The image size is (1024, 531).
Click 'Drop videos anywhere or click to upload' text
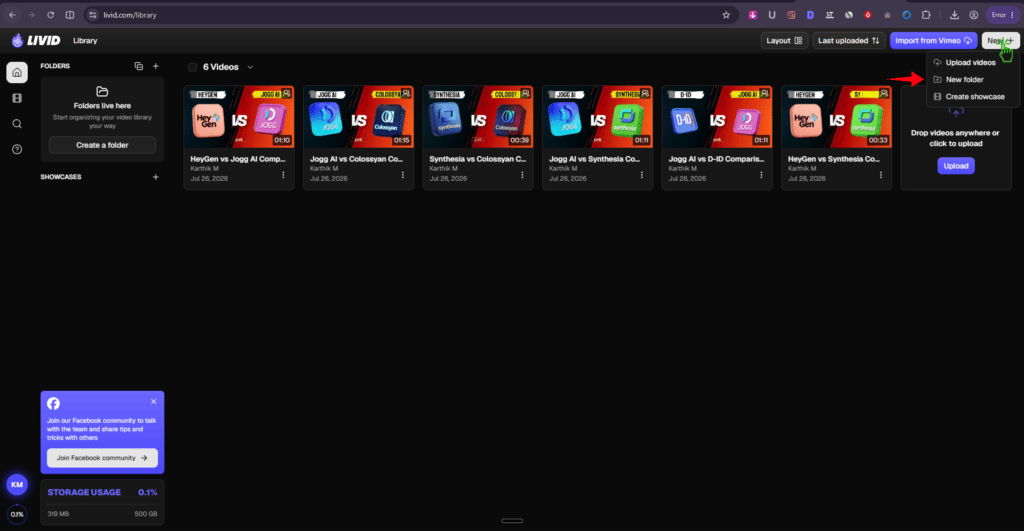(955, 138)
